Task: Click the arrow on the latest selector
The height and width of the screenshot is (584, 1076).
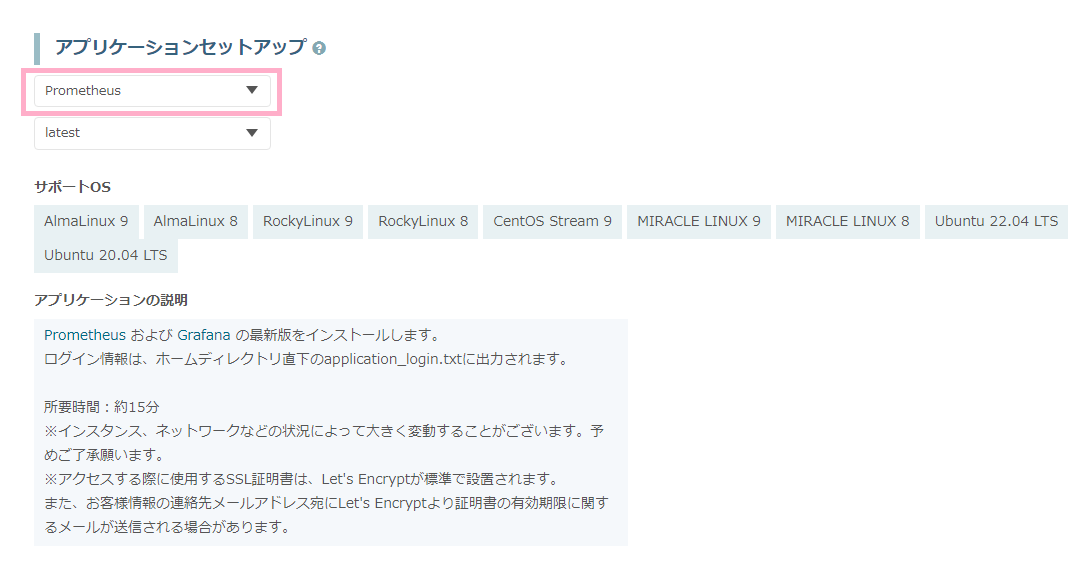Action: pyautogui.click(x=252, y=133)
